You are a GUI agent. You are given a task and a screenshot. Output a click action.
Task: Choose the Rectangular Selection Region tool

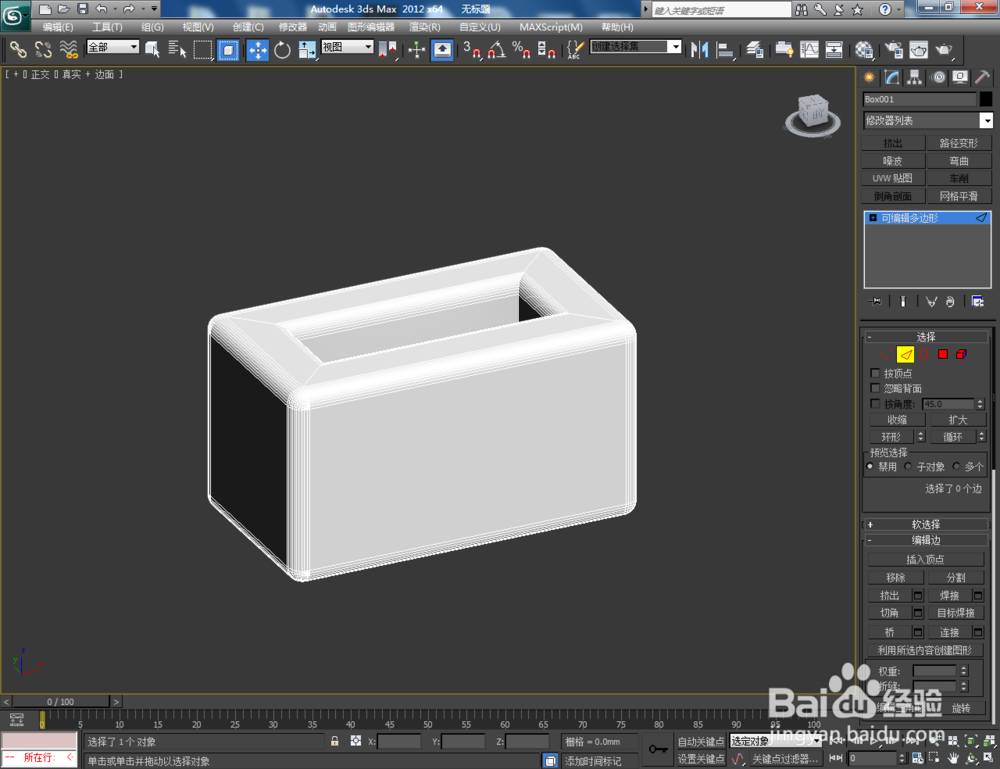pyautogui.click(x=203, y=49)
